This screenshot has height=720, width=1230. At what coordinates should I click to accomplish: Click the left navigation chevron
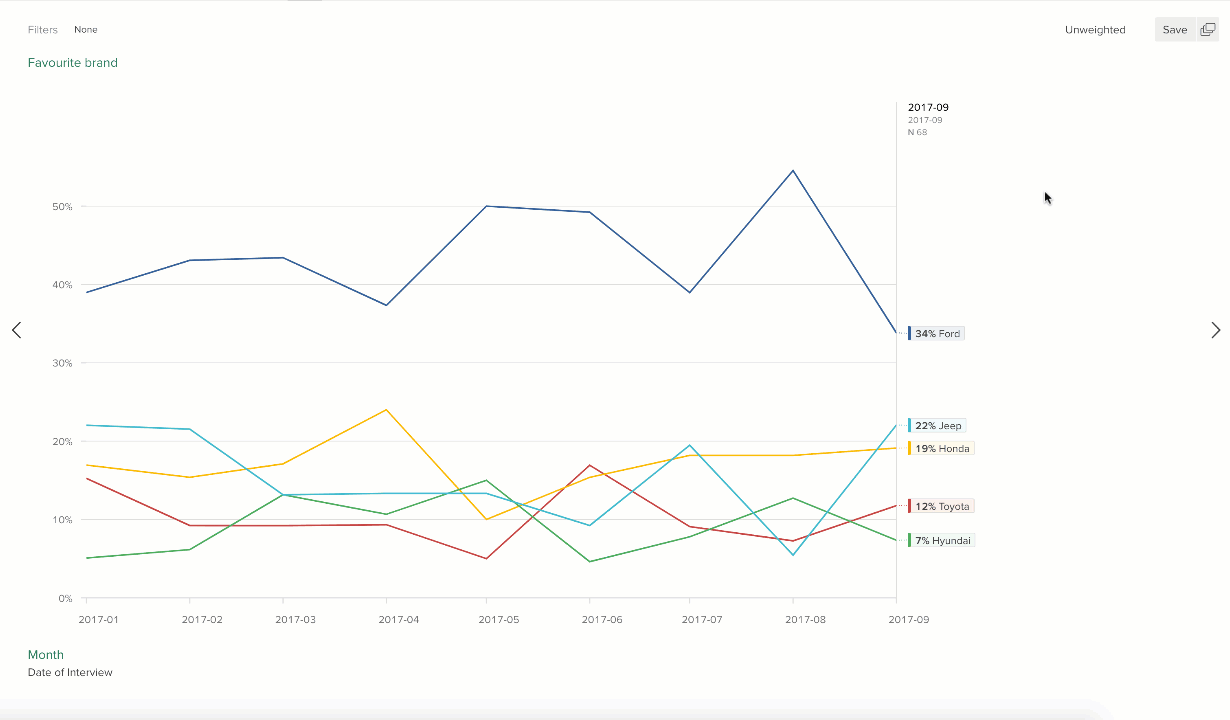(16, 330)
